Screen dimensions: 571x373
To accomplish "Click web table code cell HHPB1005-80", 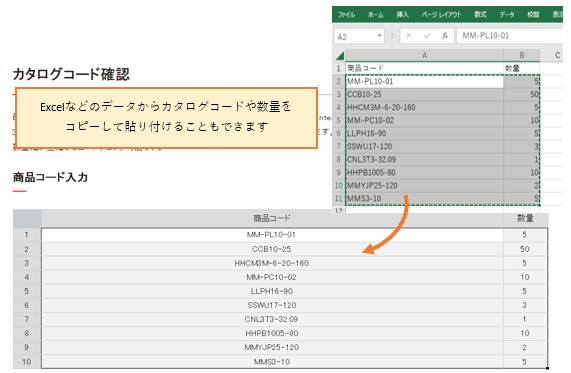I will coord(272,333).
